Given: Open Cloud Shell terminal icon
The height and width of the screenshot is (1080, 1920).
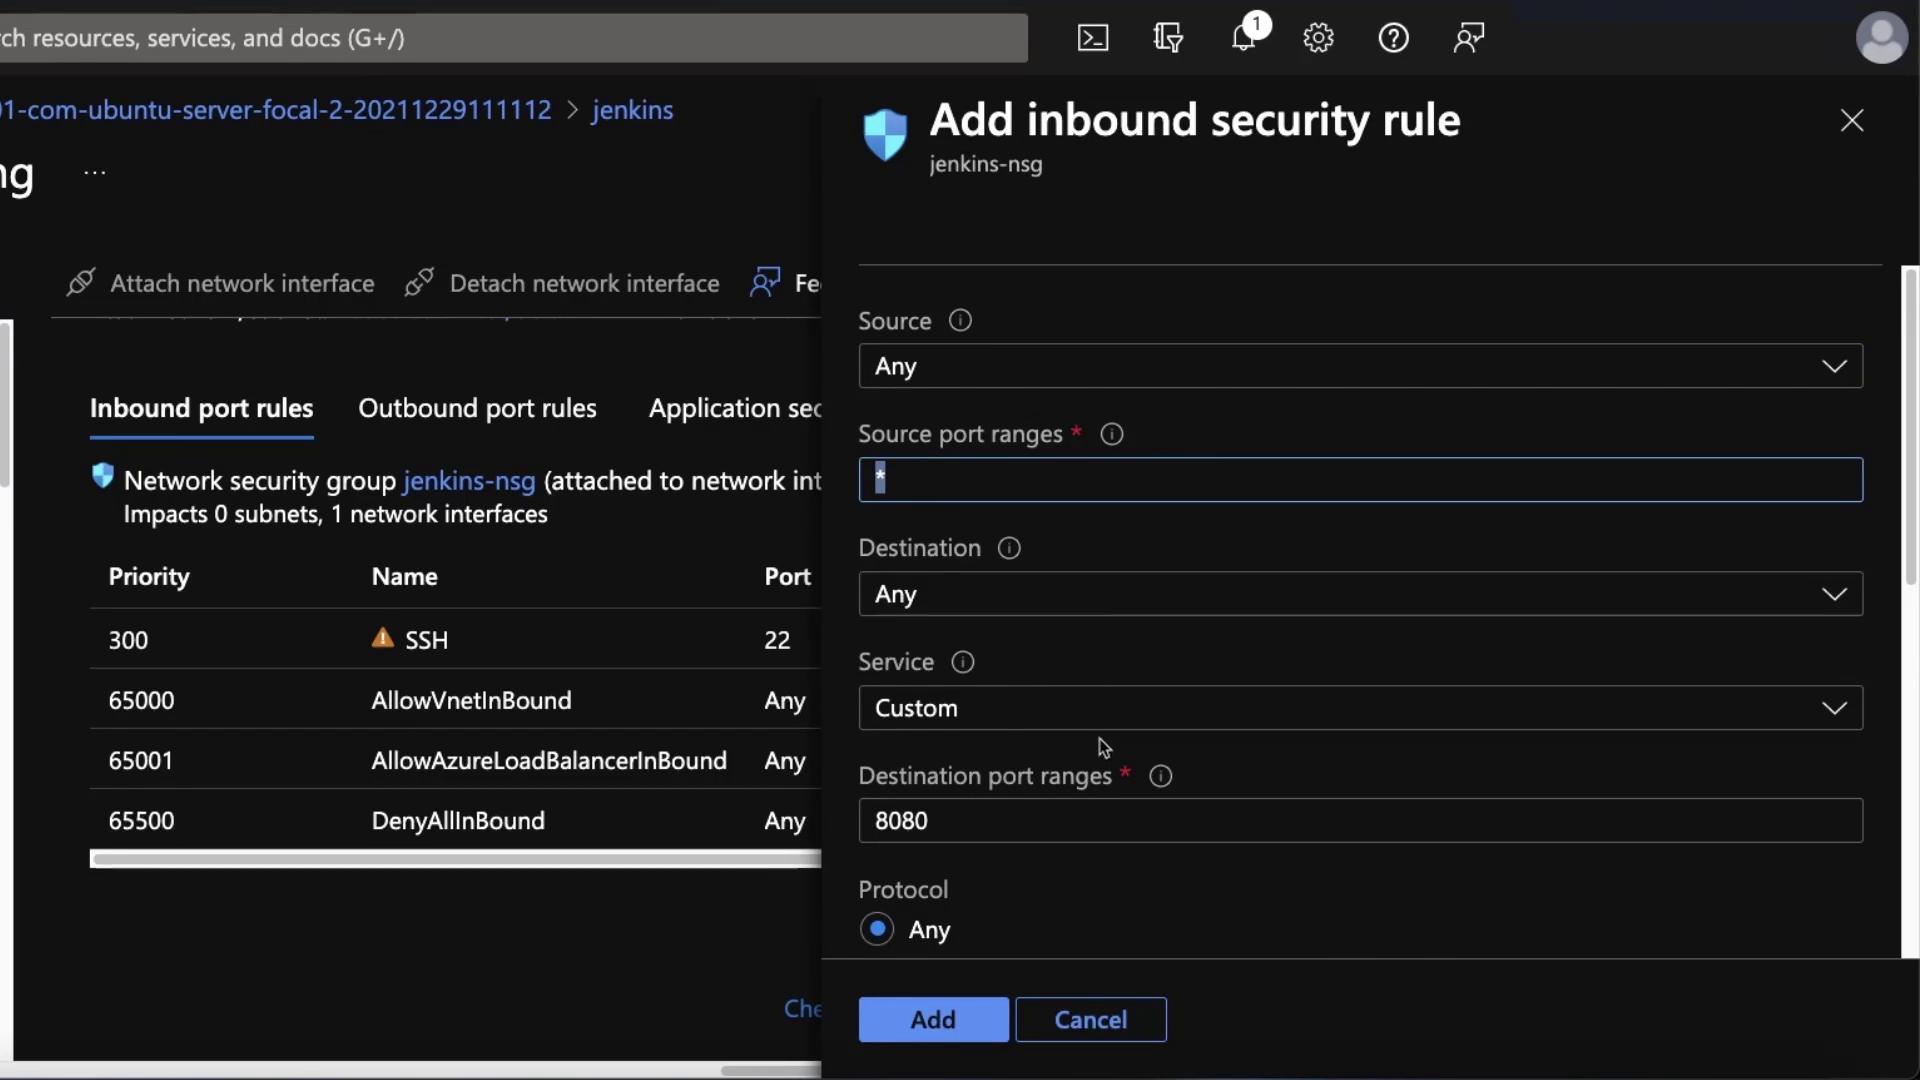Looking at the screenshot, I should click(x=1093, y=38).
